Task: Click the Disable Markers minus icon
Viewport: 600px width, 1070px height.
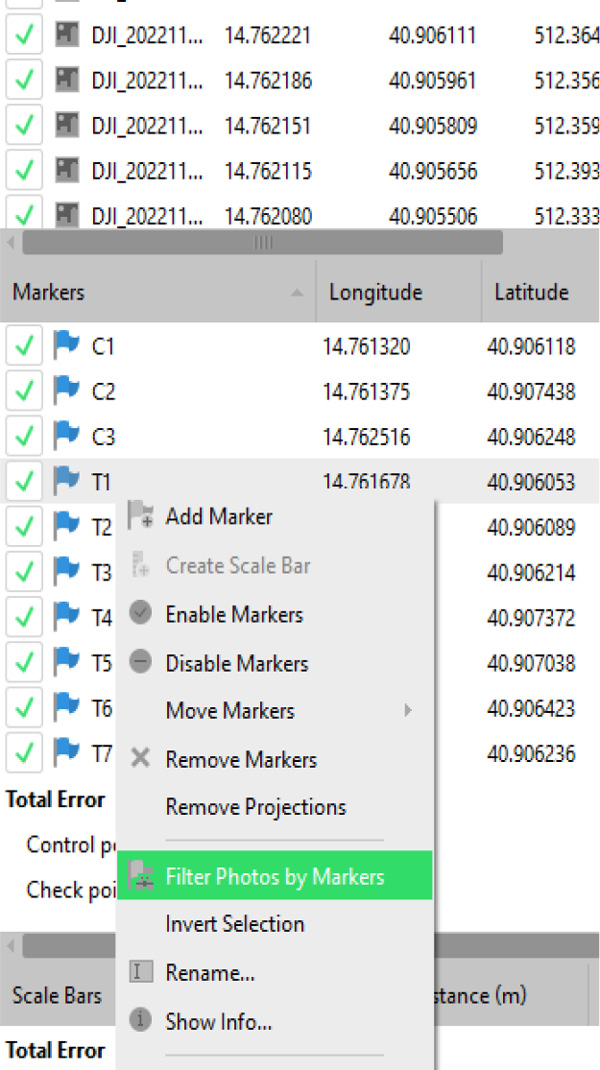Action: click(x=141, y=662)
